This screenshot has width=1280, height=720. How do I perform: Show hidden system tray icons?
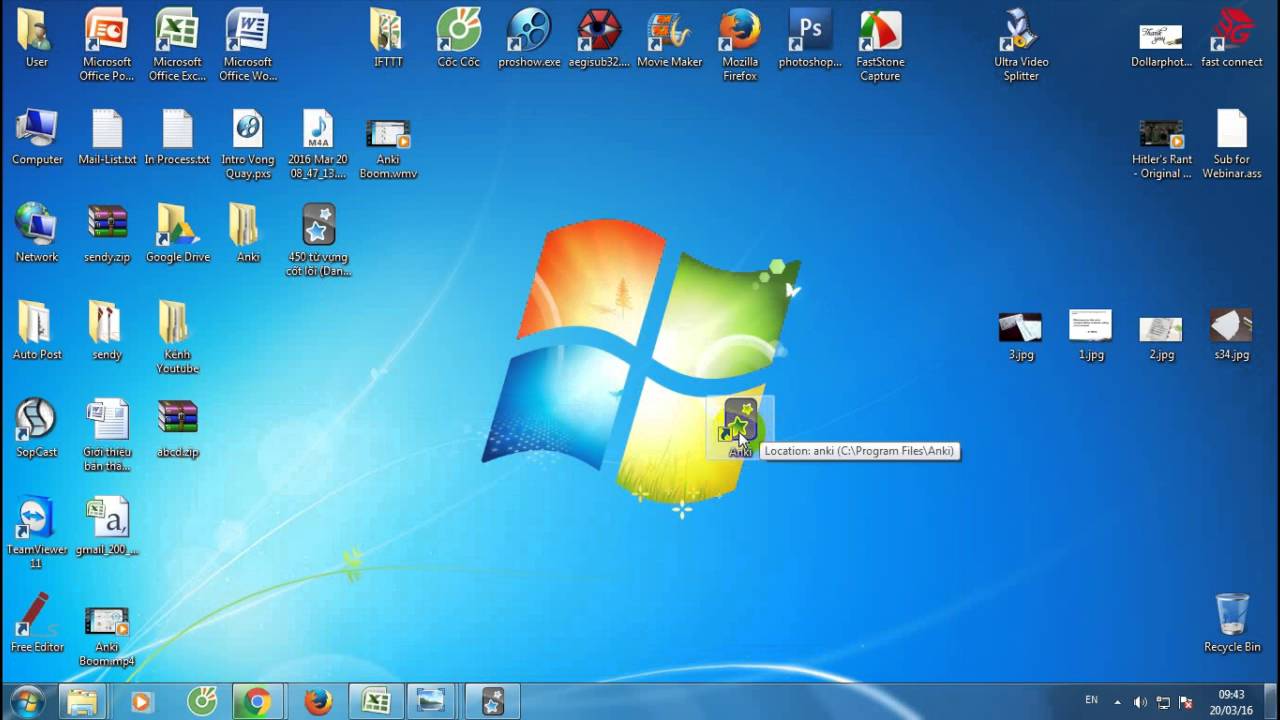pyautogui.click(x=1117, y=702)
